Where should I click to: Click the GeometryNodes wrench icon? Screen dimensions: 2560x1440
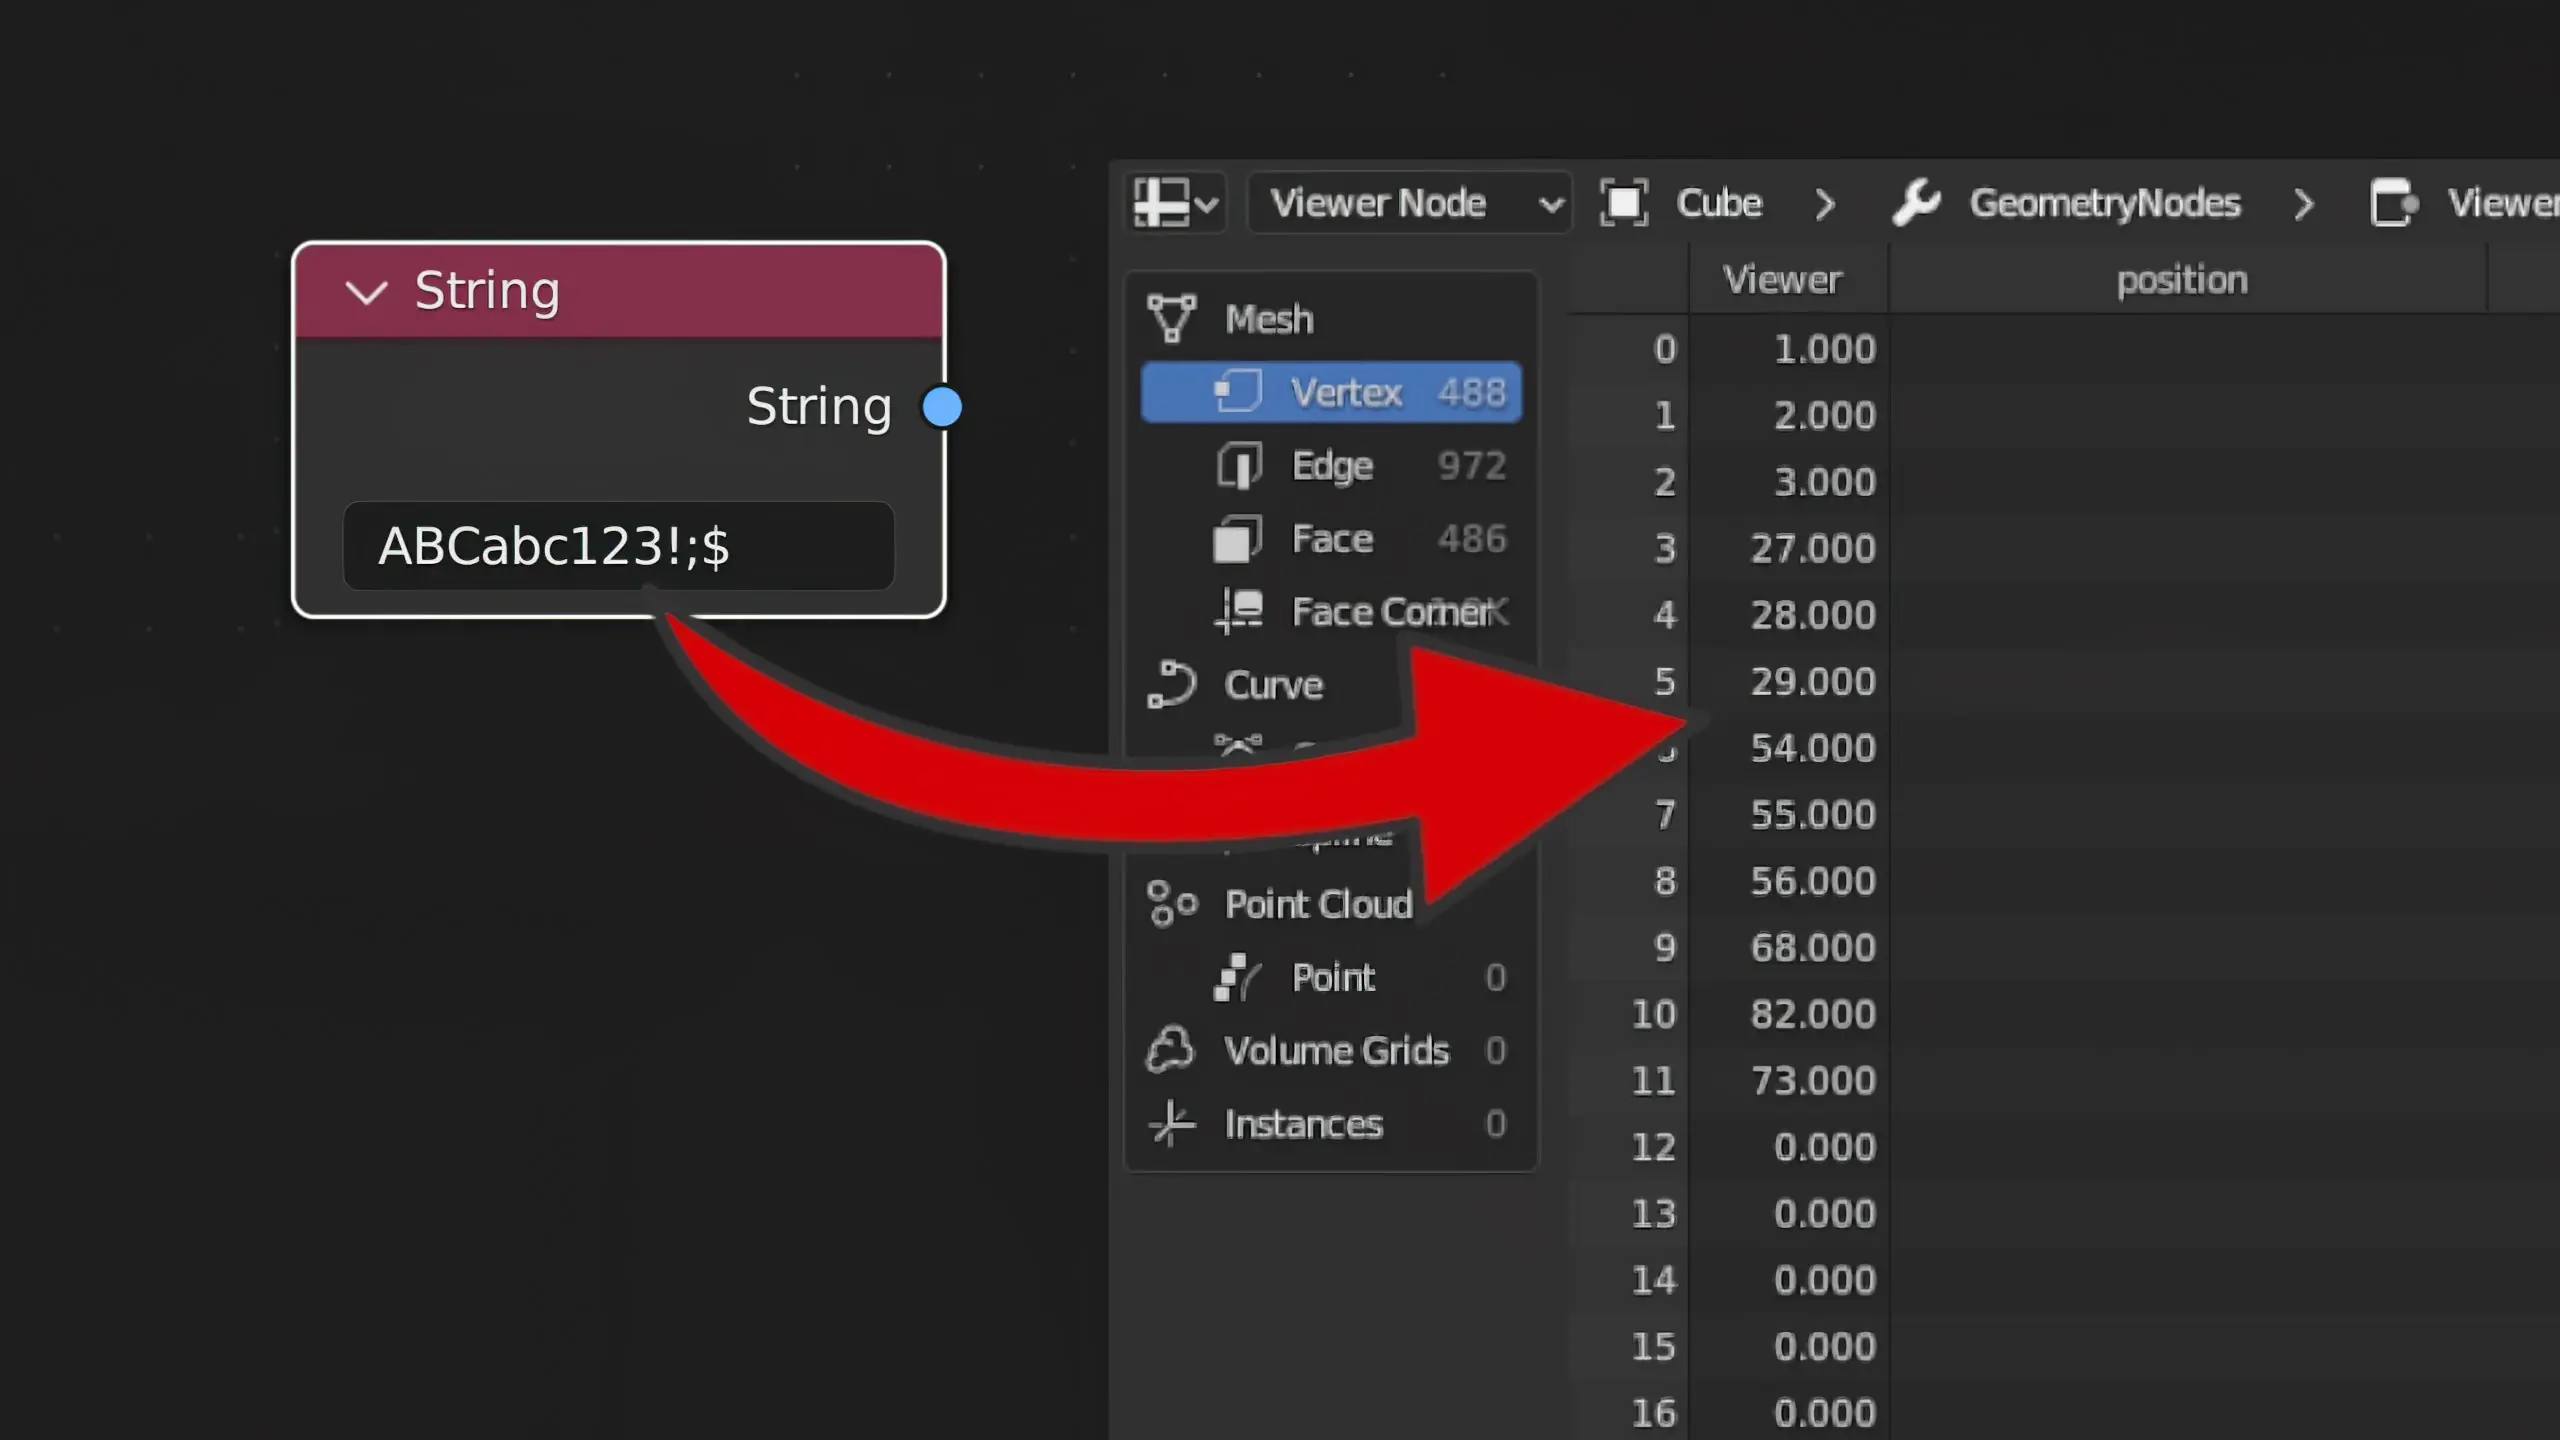click(x=1916, y=204)
